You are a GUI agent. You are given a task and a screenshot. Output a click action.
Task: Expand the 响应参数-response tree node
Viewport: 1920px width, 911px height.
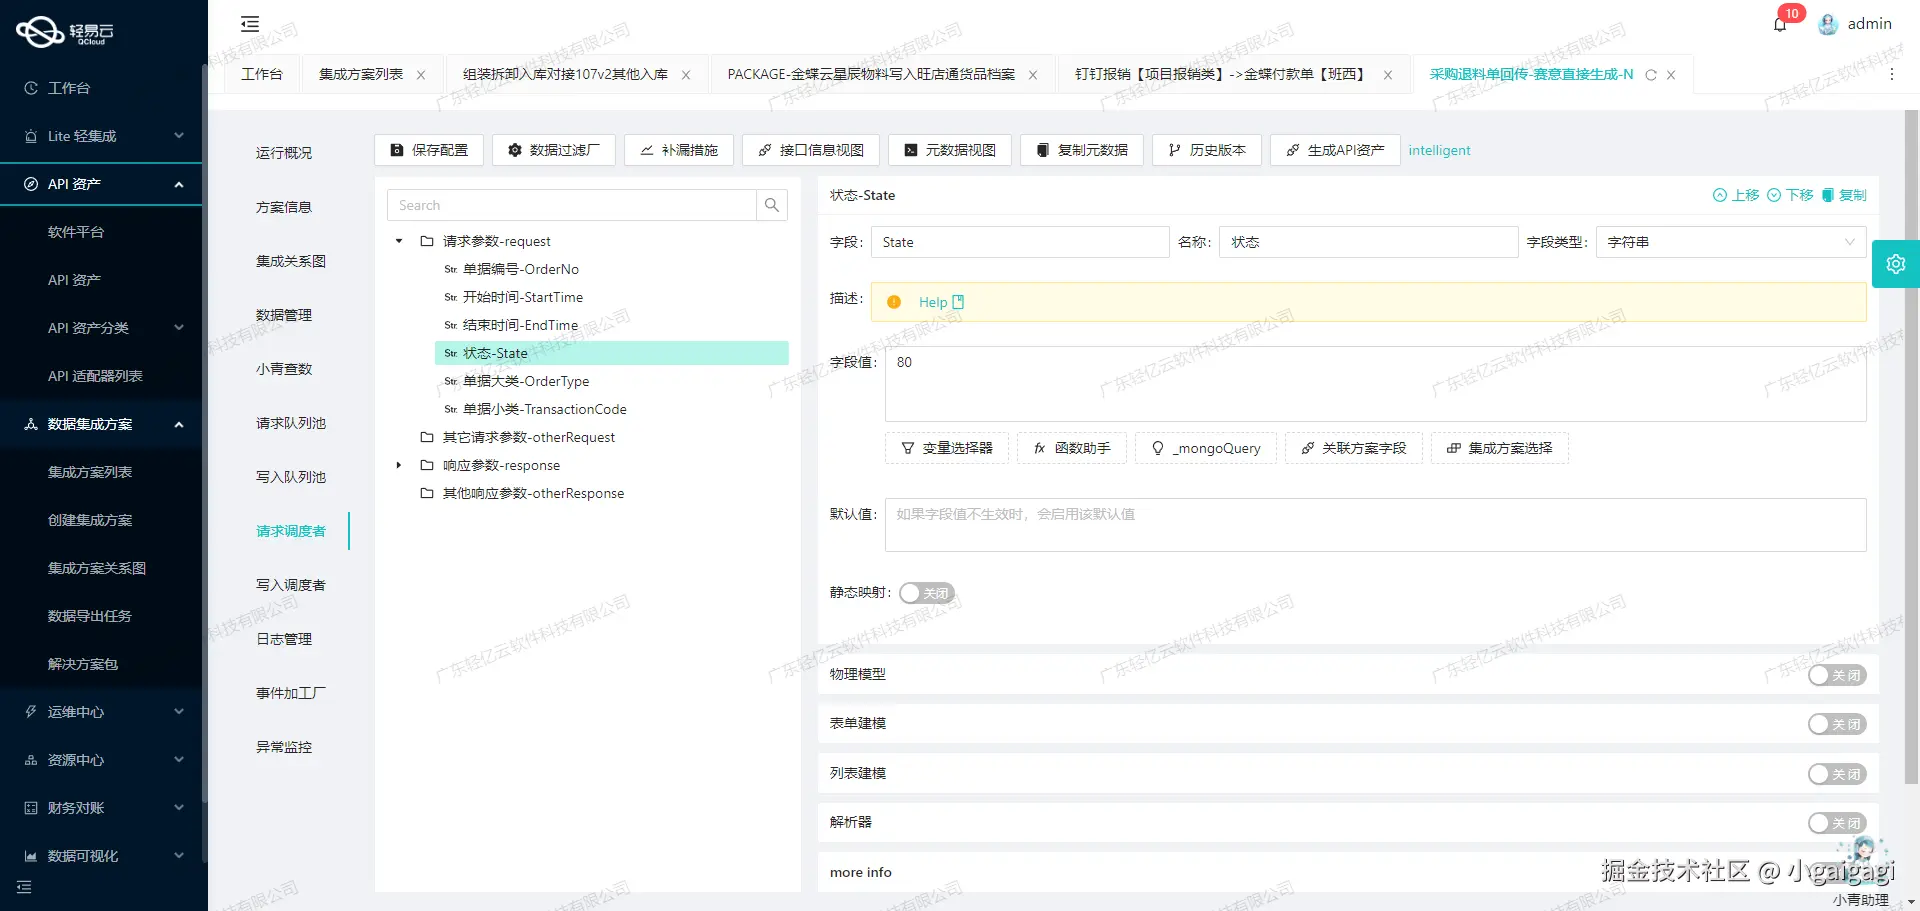(398, 464)
